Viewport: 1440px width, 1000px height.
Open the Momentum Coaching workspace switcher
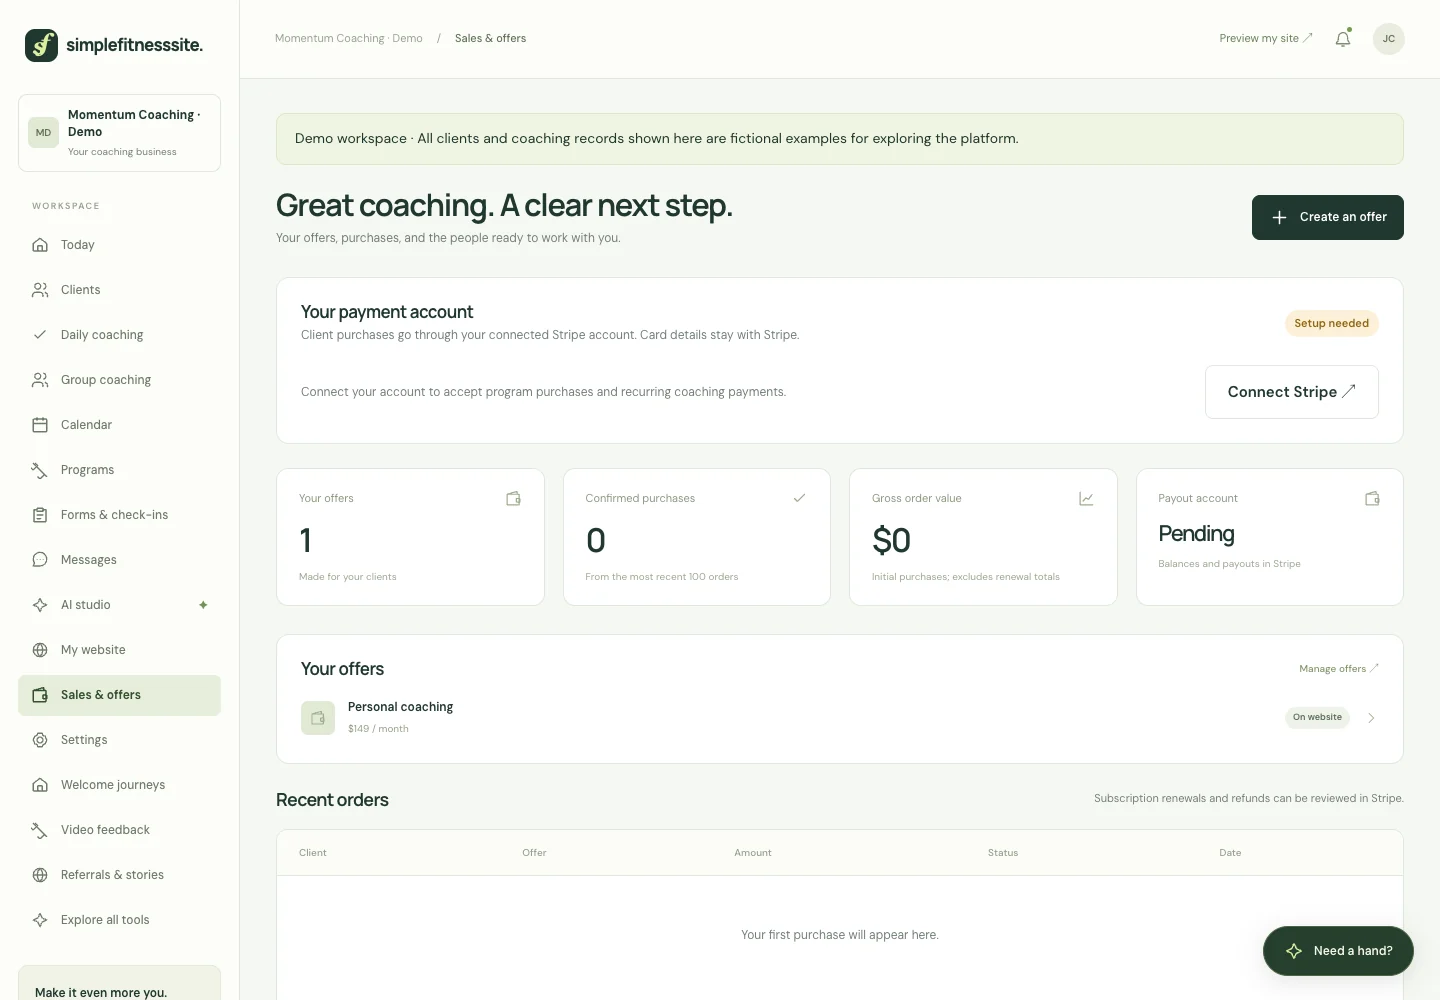pyautogui.click(x=119, y=133)
